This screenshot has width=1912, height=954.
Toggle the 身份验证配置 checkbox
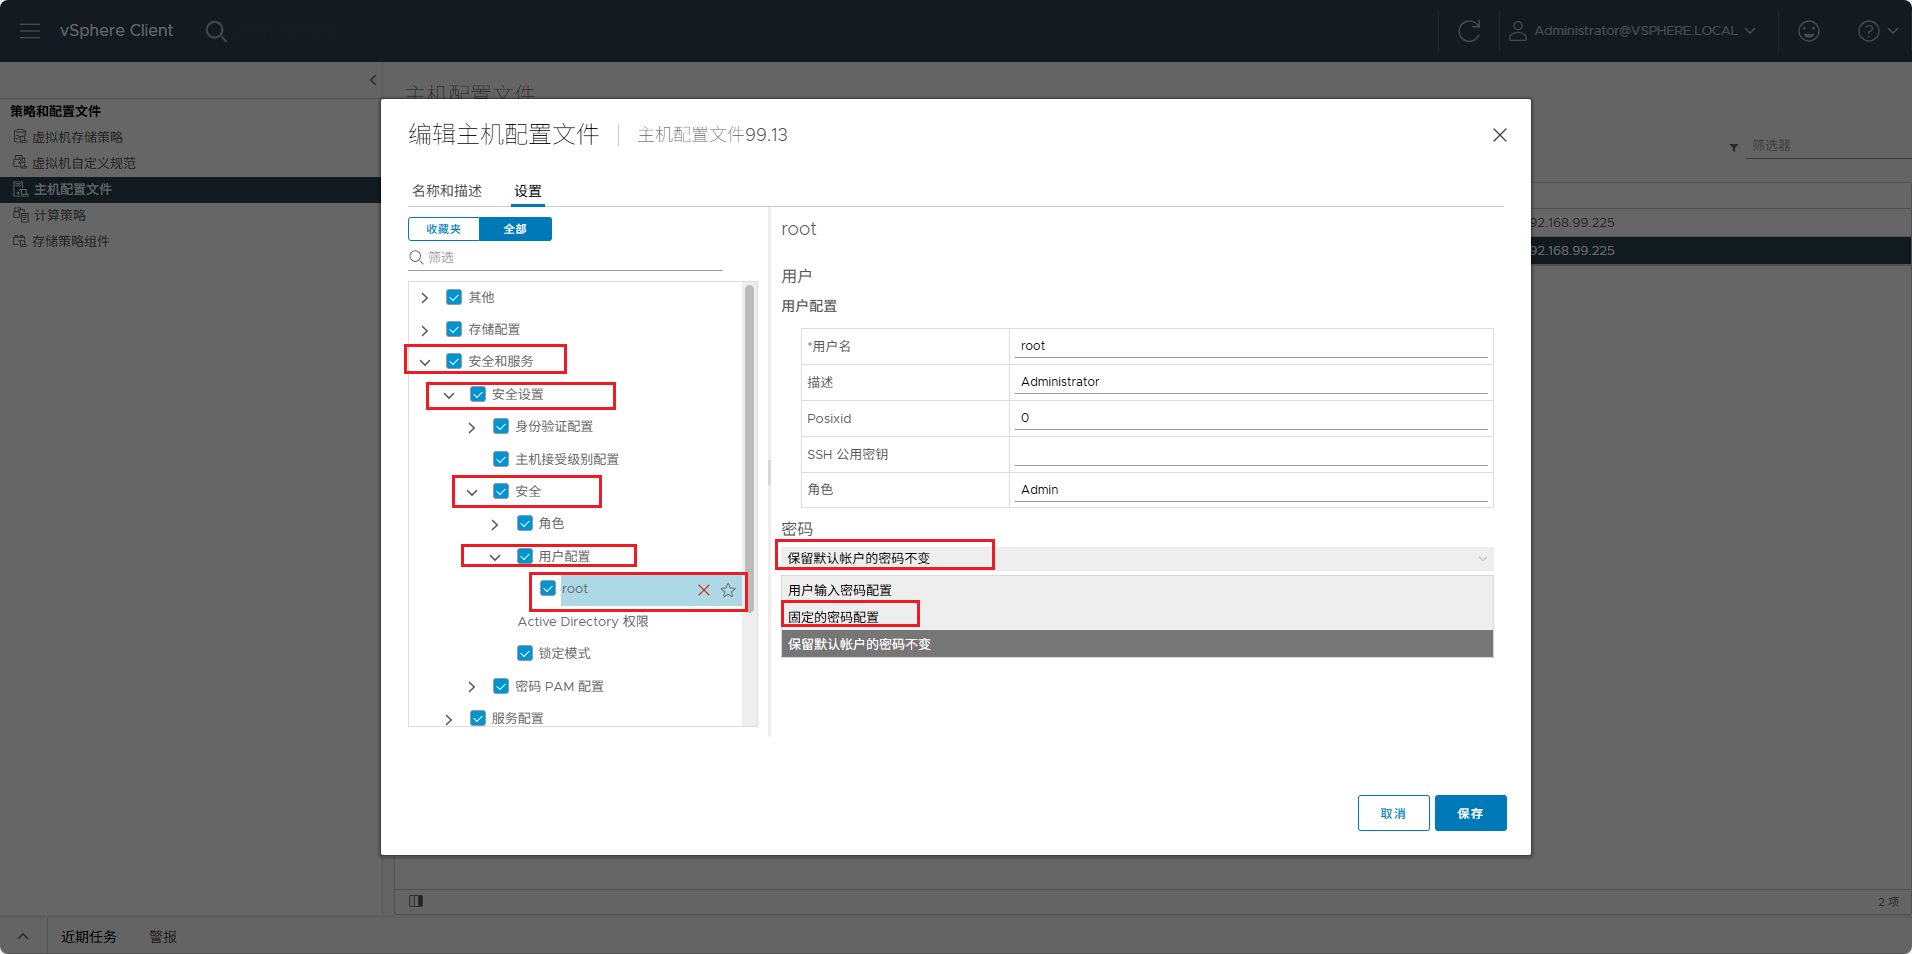pos(501,426)
